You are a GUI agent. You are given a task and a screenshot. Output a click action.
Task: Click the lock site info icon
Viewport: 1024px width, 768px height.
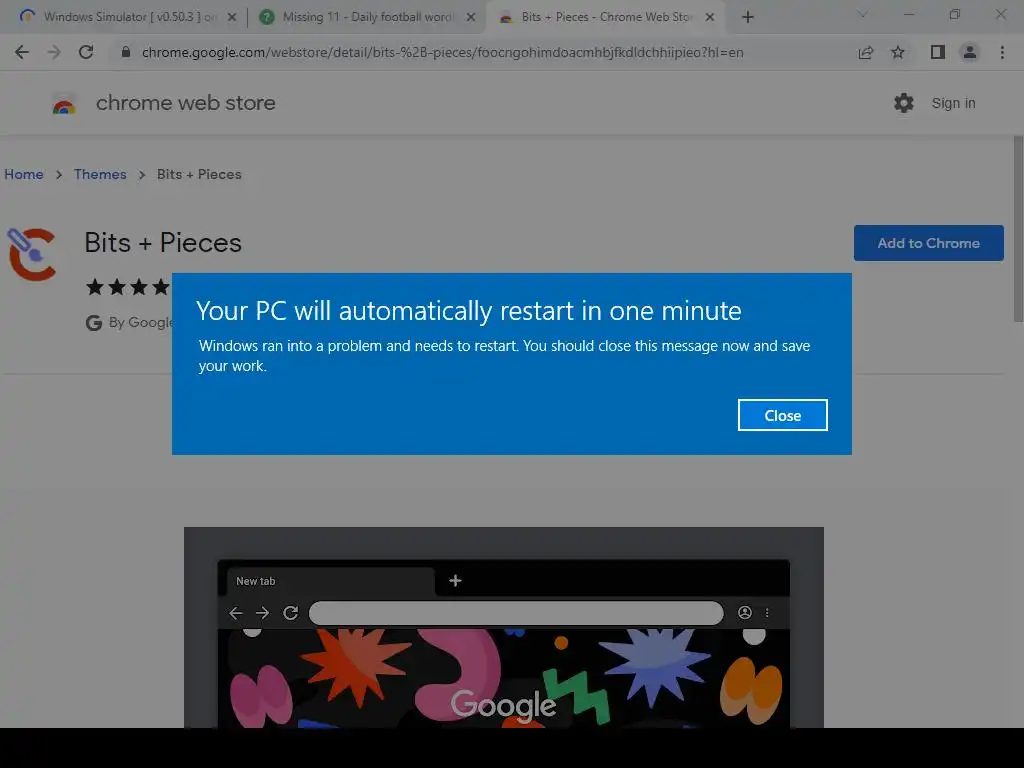point(126,52)
